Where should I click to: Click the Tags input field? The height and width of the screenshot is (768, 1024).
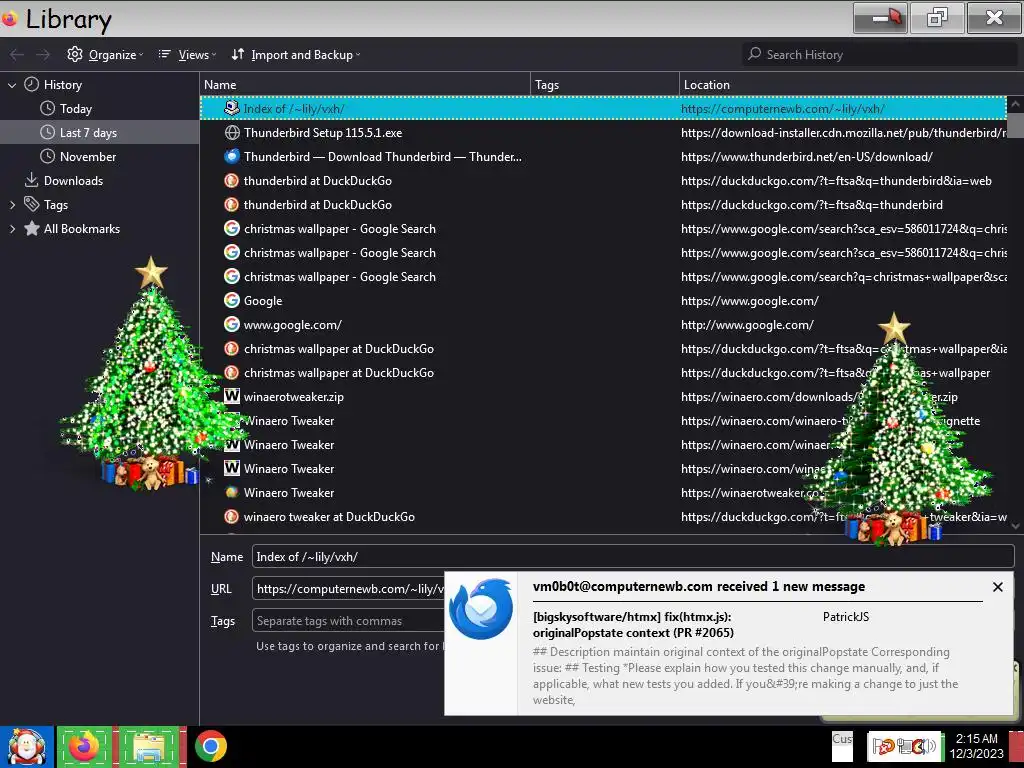[349, 621]
